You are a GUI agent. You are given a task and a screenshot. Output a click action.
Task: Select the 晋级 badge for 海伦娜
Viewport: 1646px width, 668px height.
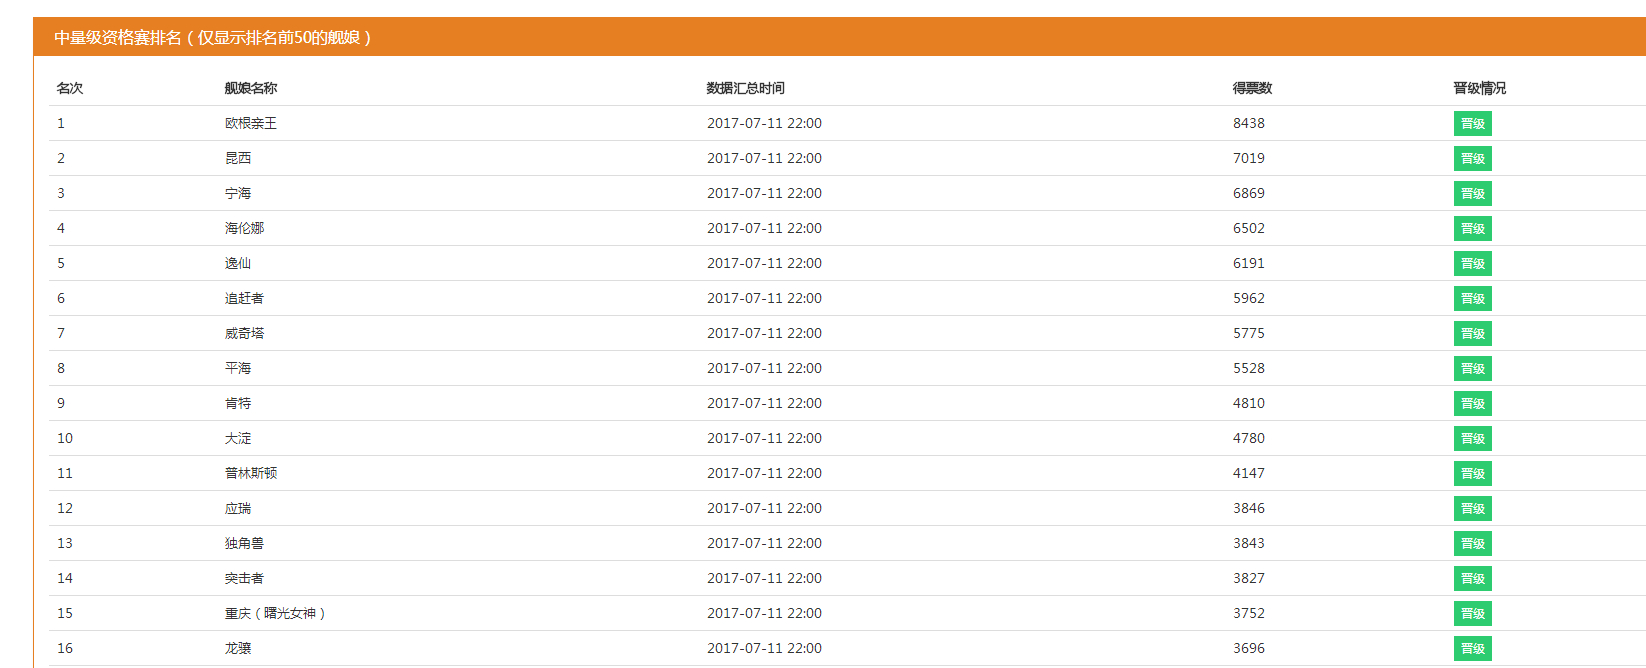[x=1472, y=228]
